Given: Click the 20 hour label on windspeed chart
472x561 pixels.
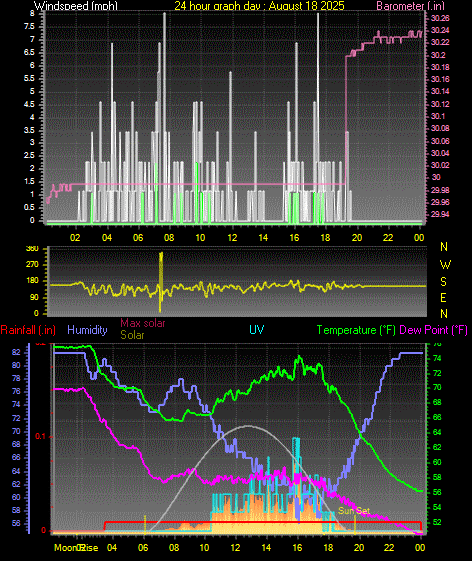Looking at the screenshot, I should [x=357, y=238].
